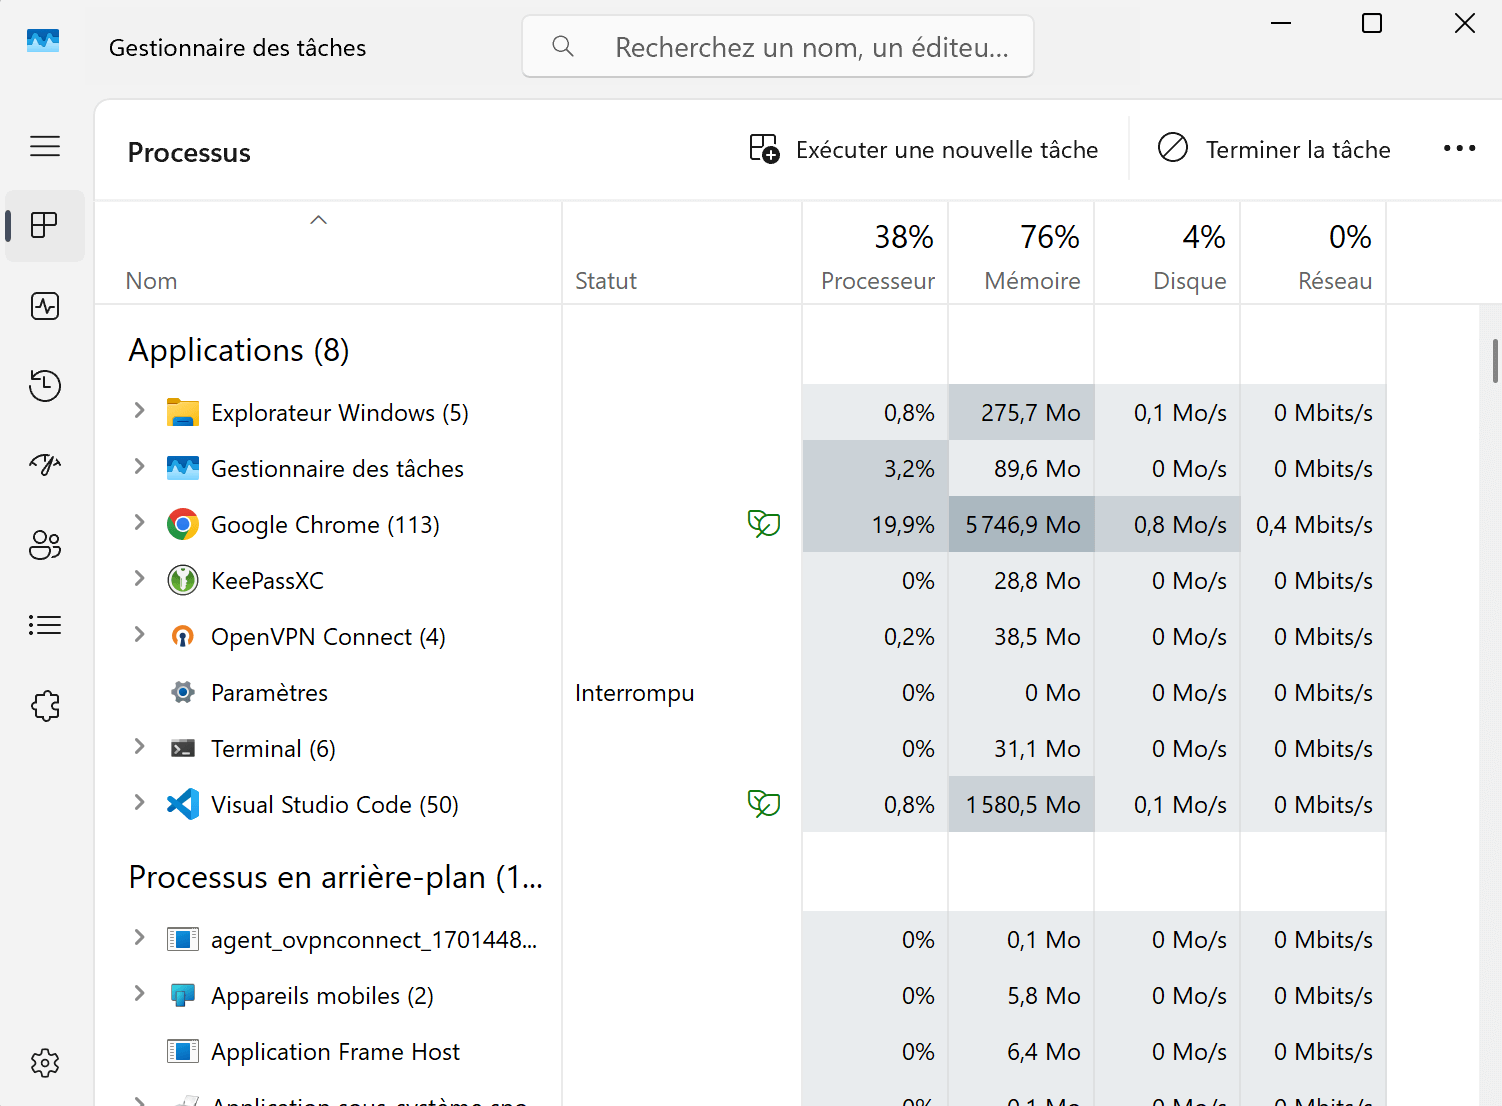Select the Paramètres row name
The height and width of the screenshot is (1106, 1502).
269,693
